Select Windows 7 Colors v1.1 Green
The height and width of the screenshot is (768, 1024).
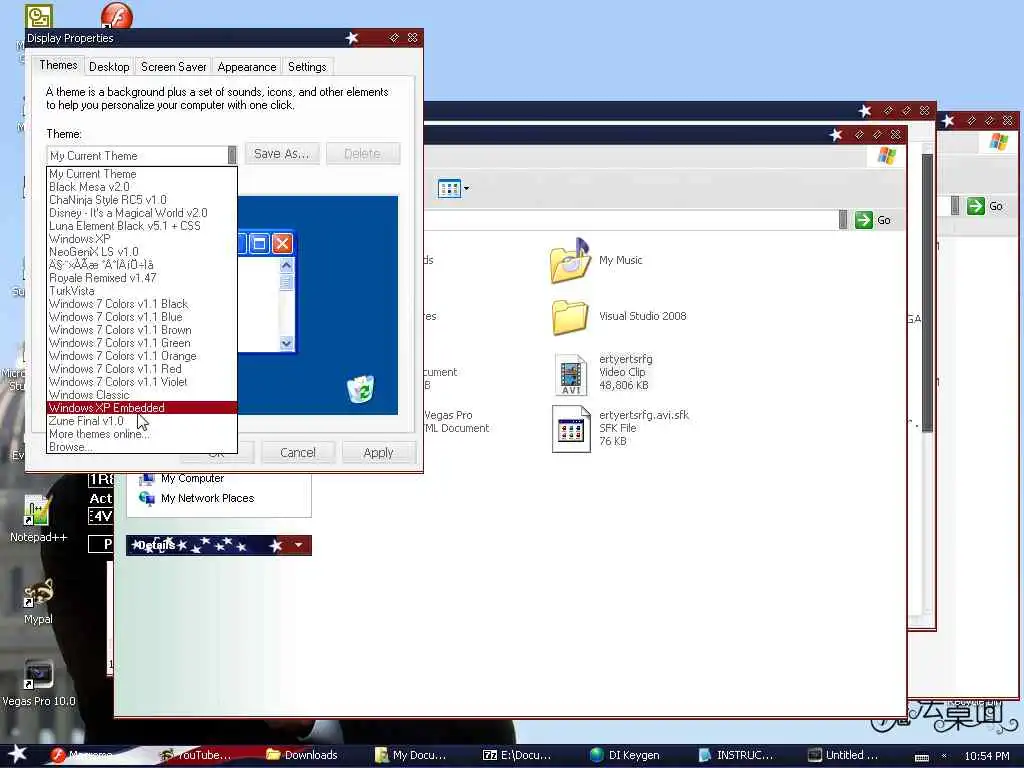[x=142, y=344]
